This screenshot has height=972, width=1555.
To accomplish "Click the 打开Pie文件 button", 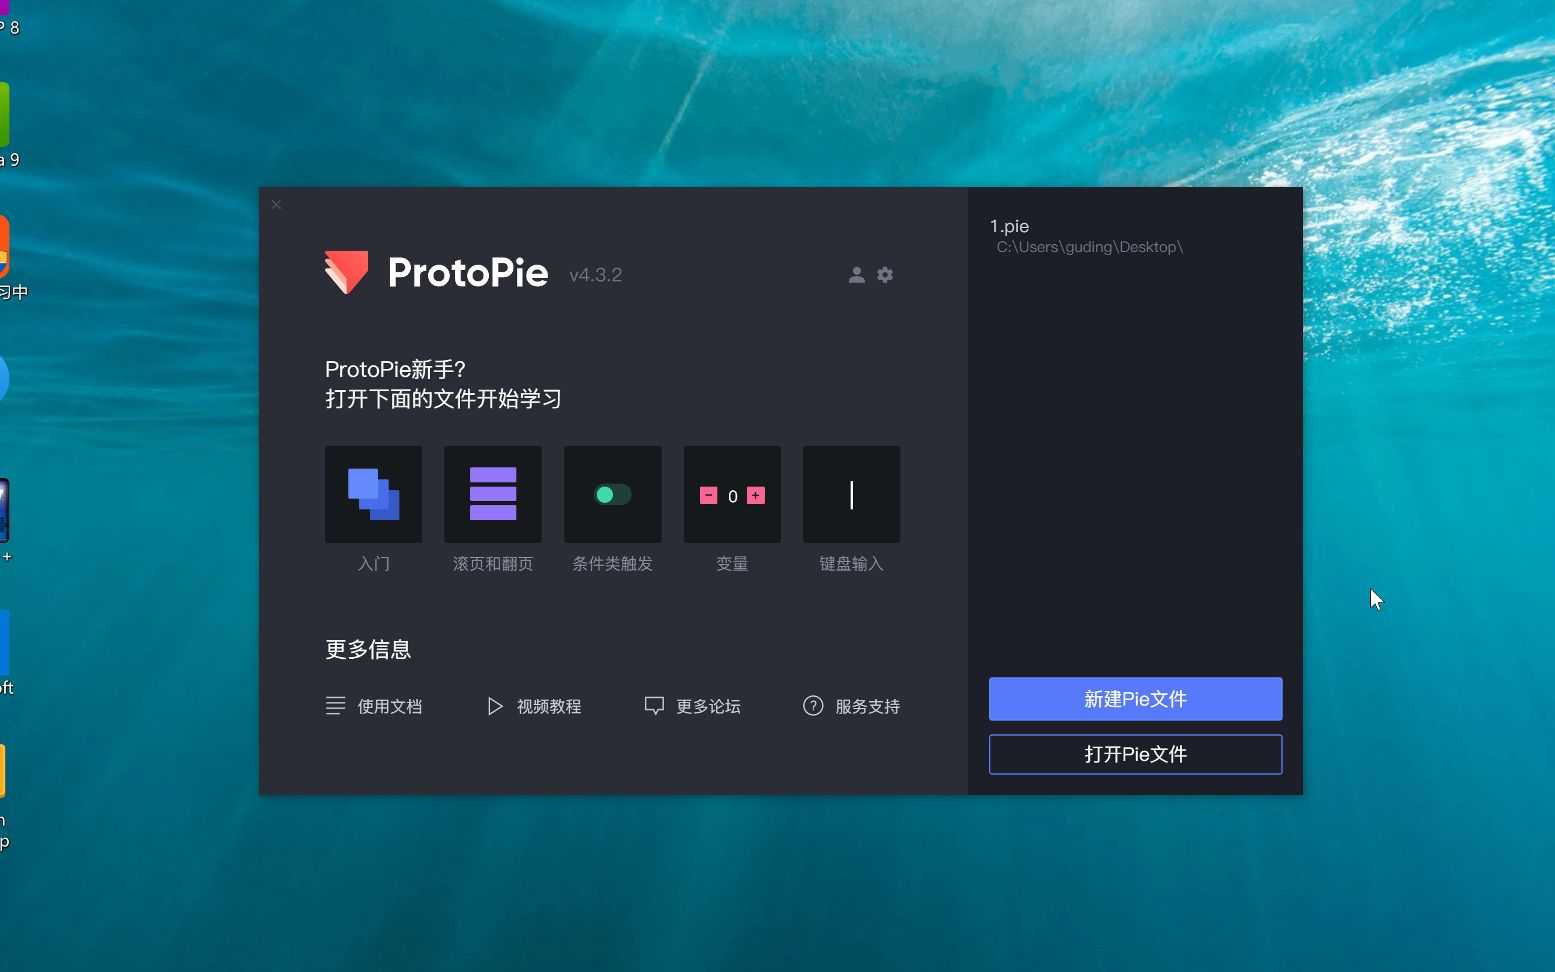I will [x=1136, y=754].
